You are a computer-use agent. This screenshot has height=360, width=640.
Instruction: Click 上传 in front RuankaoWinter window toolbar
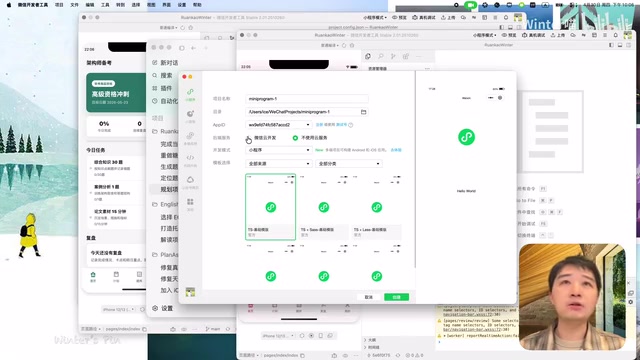(x=558, y=35)
